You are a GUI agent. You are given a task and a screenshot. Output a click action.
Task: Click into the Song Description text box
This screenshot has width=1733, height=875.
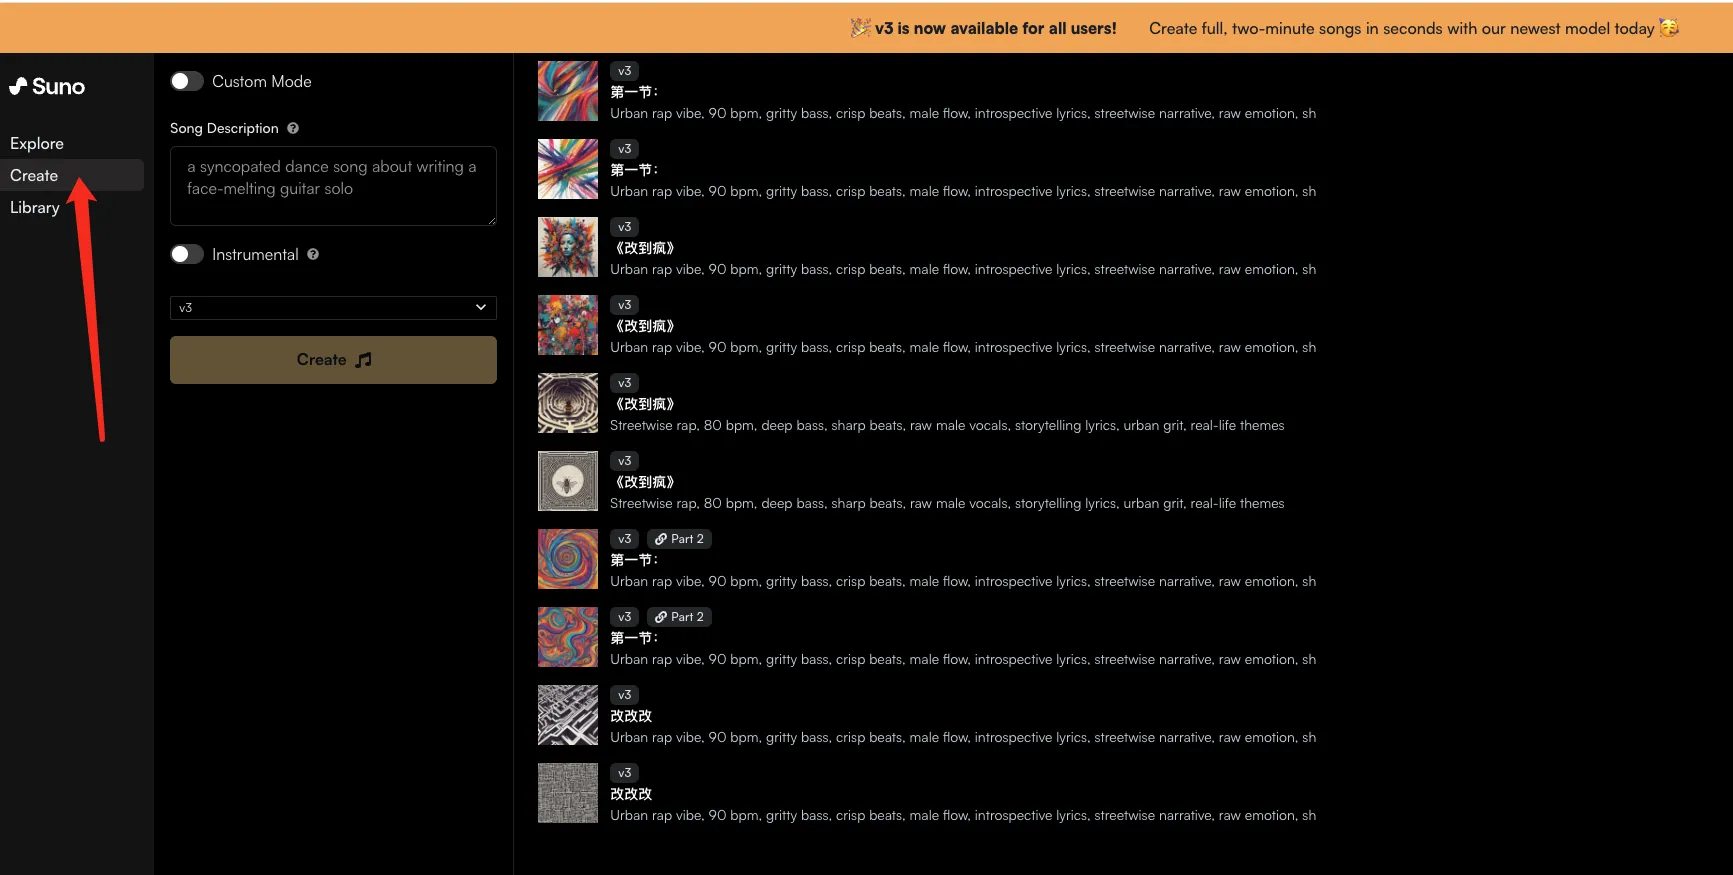pyautogui.click(x=333, y=186)
